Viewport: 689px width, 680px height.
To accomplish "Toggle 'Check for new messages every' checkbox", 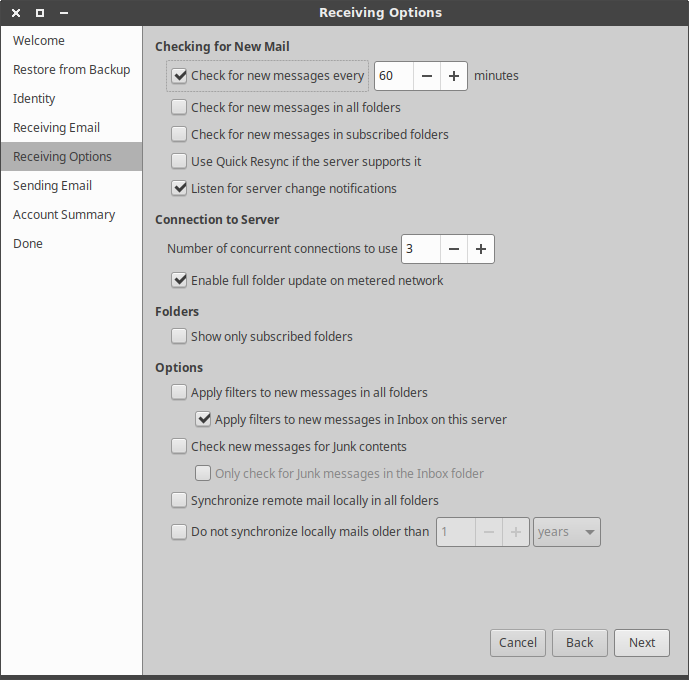I will coord(180,76).
